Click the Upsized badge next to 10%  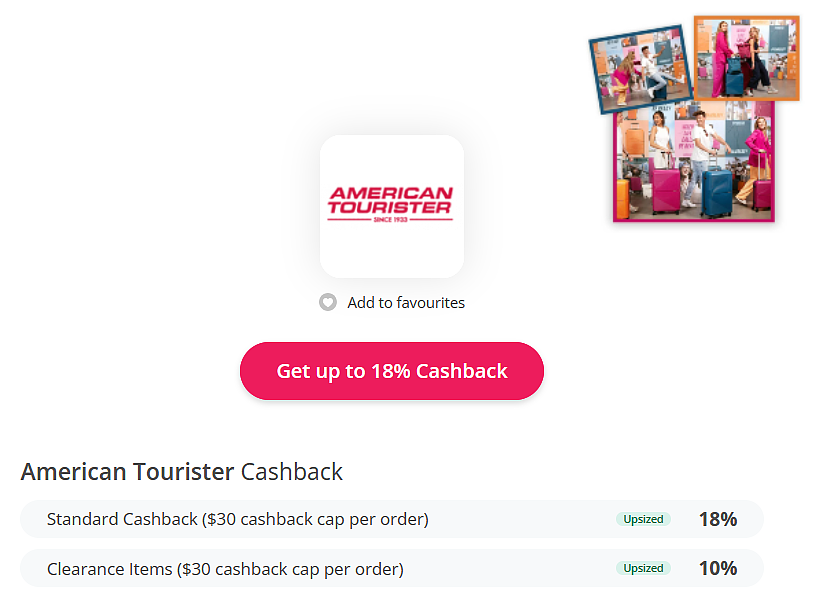(644, 568)
